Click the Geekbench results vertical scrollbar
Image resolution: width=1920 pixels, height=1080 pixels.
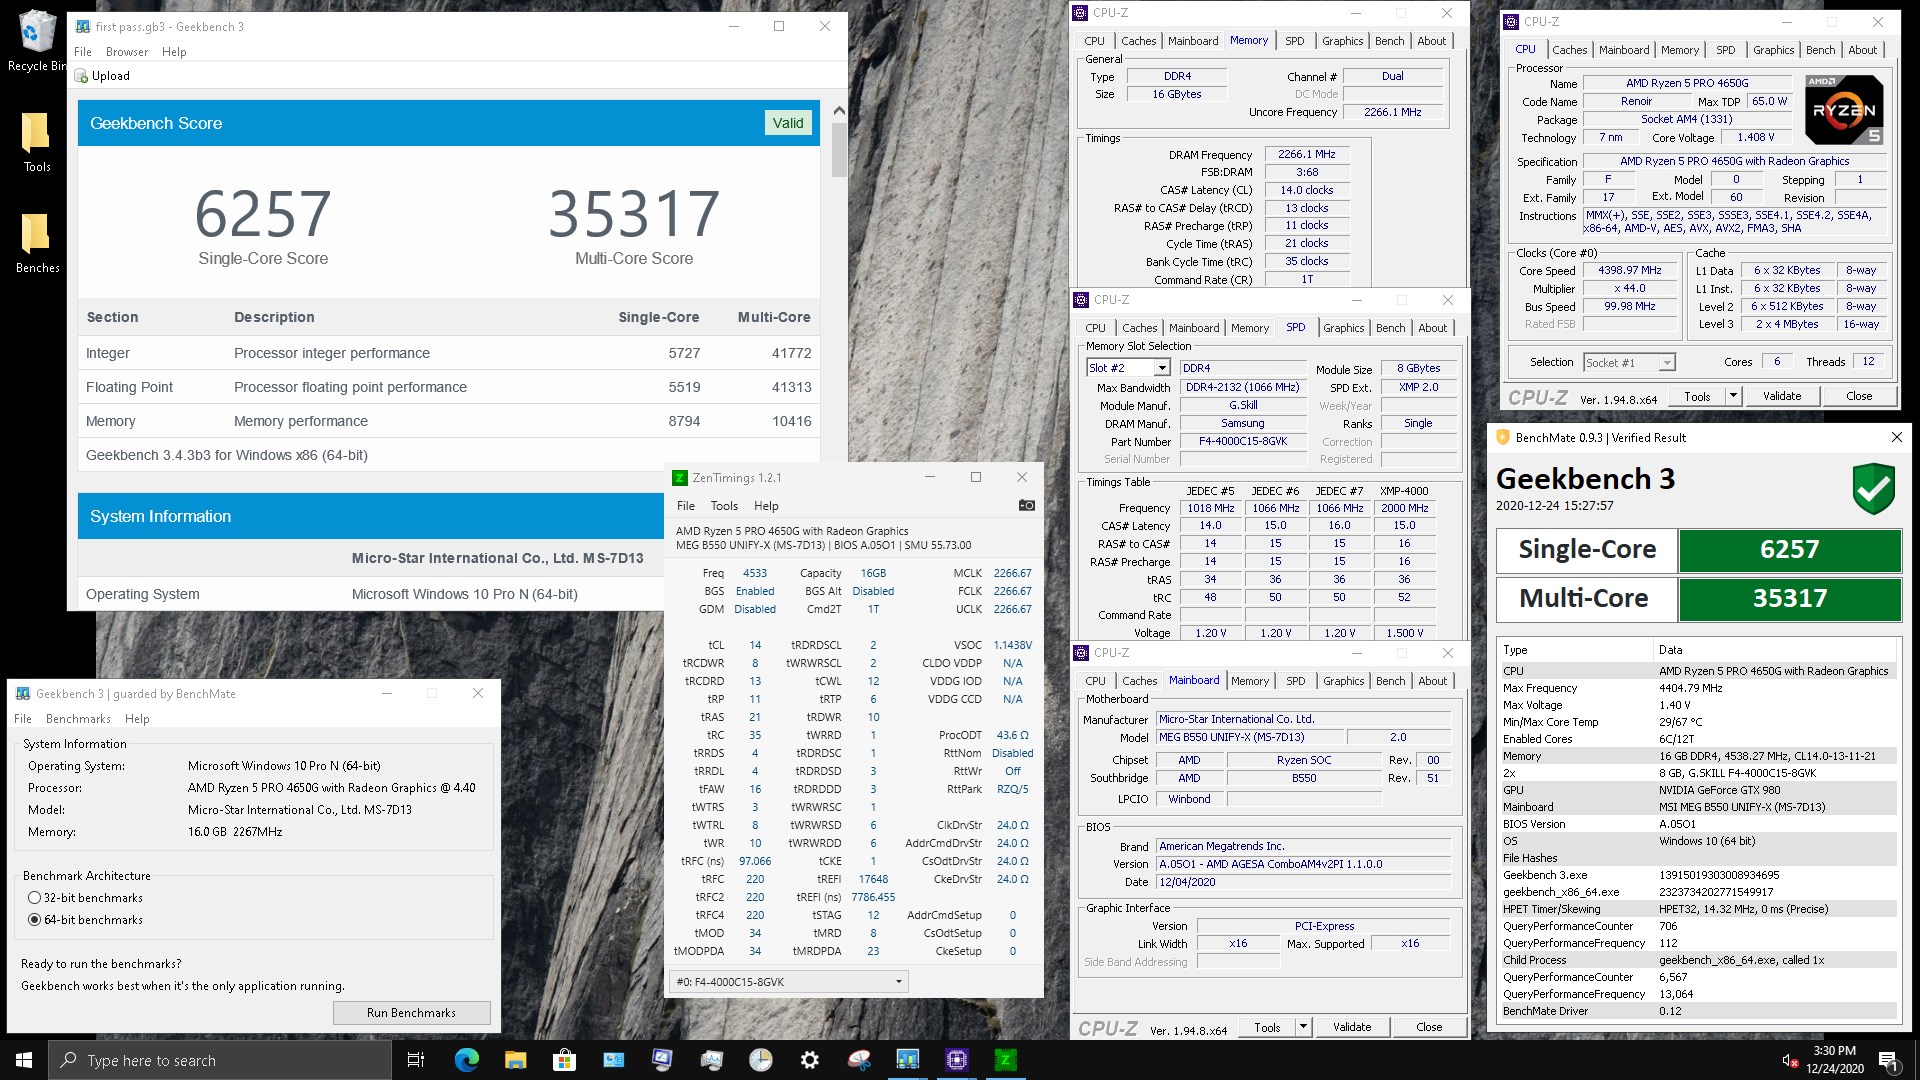point(838,150)
